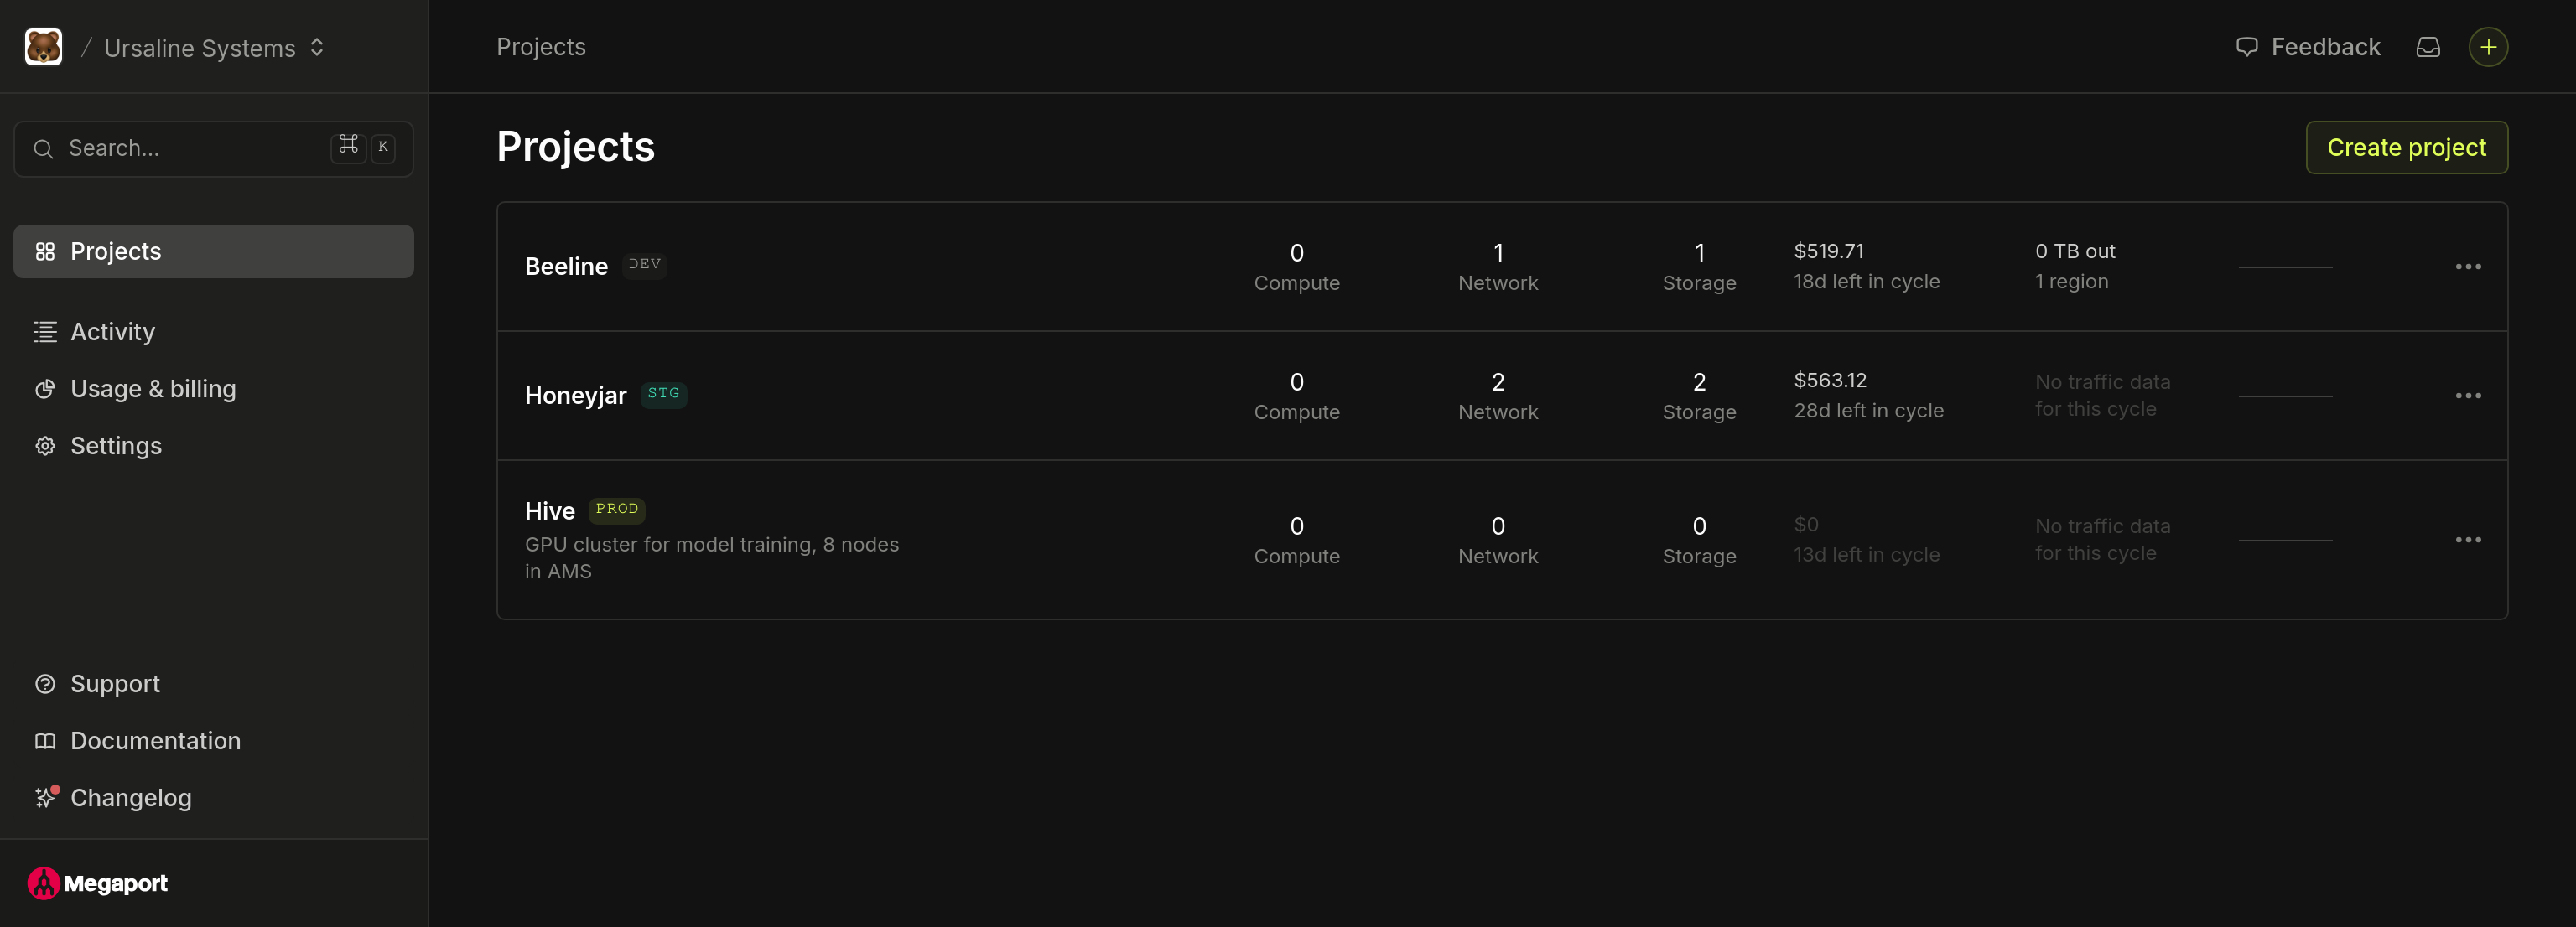Click Hive's GPU cluster description text
The image size is (2576, 927).
coord(712,558)
